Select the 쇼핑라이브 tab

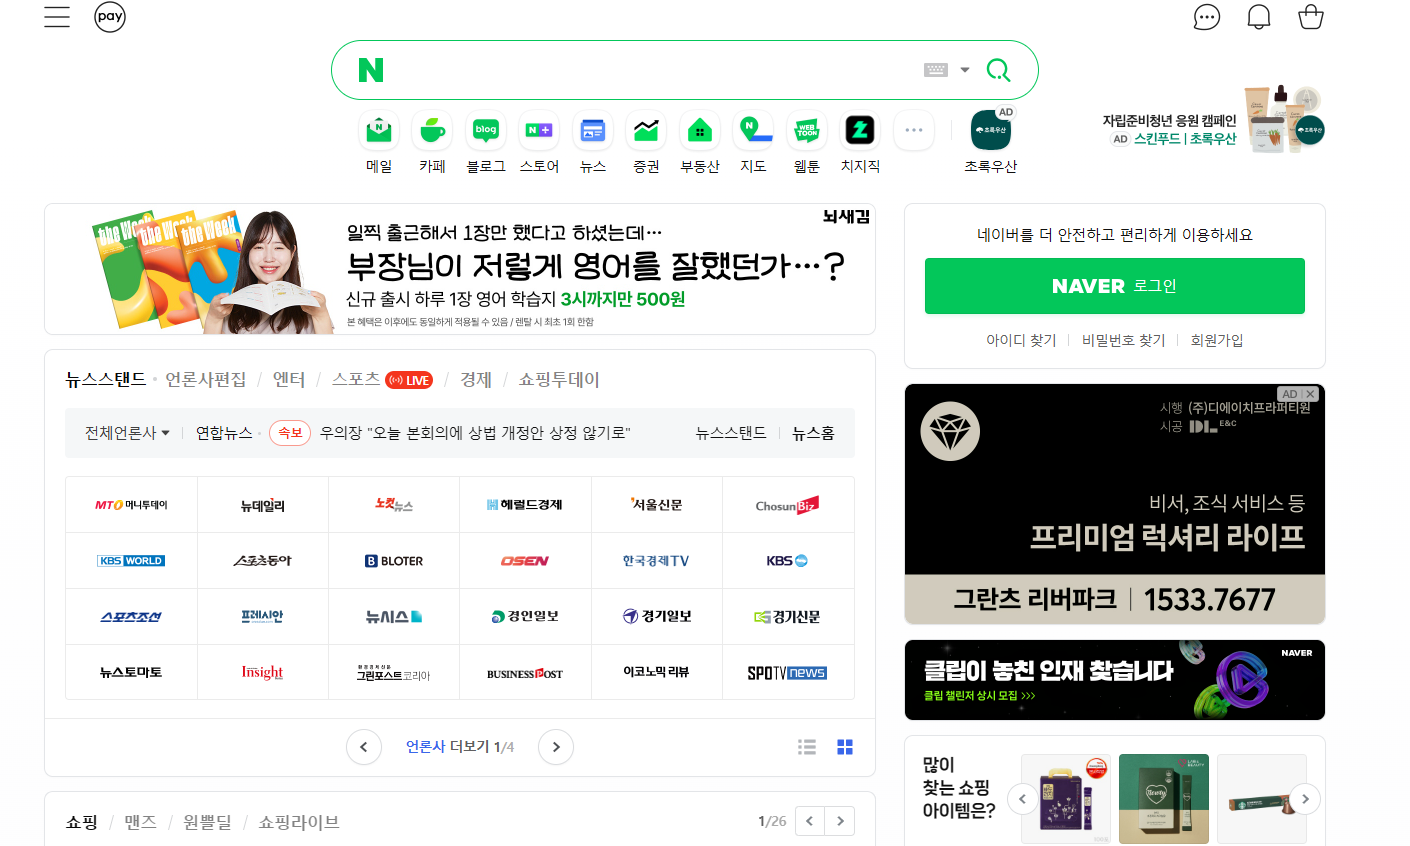coord(299,822)
